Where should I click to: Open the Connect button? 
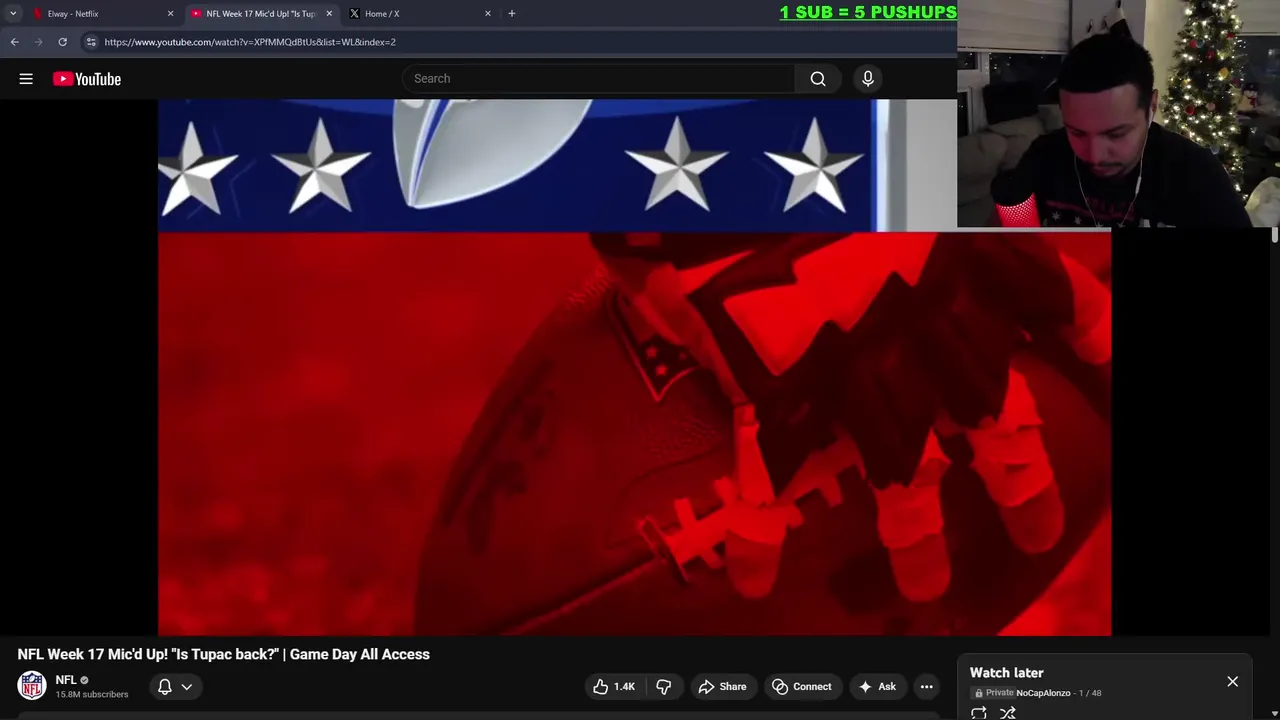point(802,687)
